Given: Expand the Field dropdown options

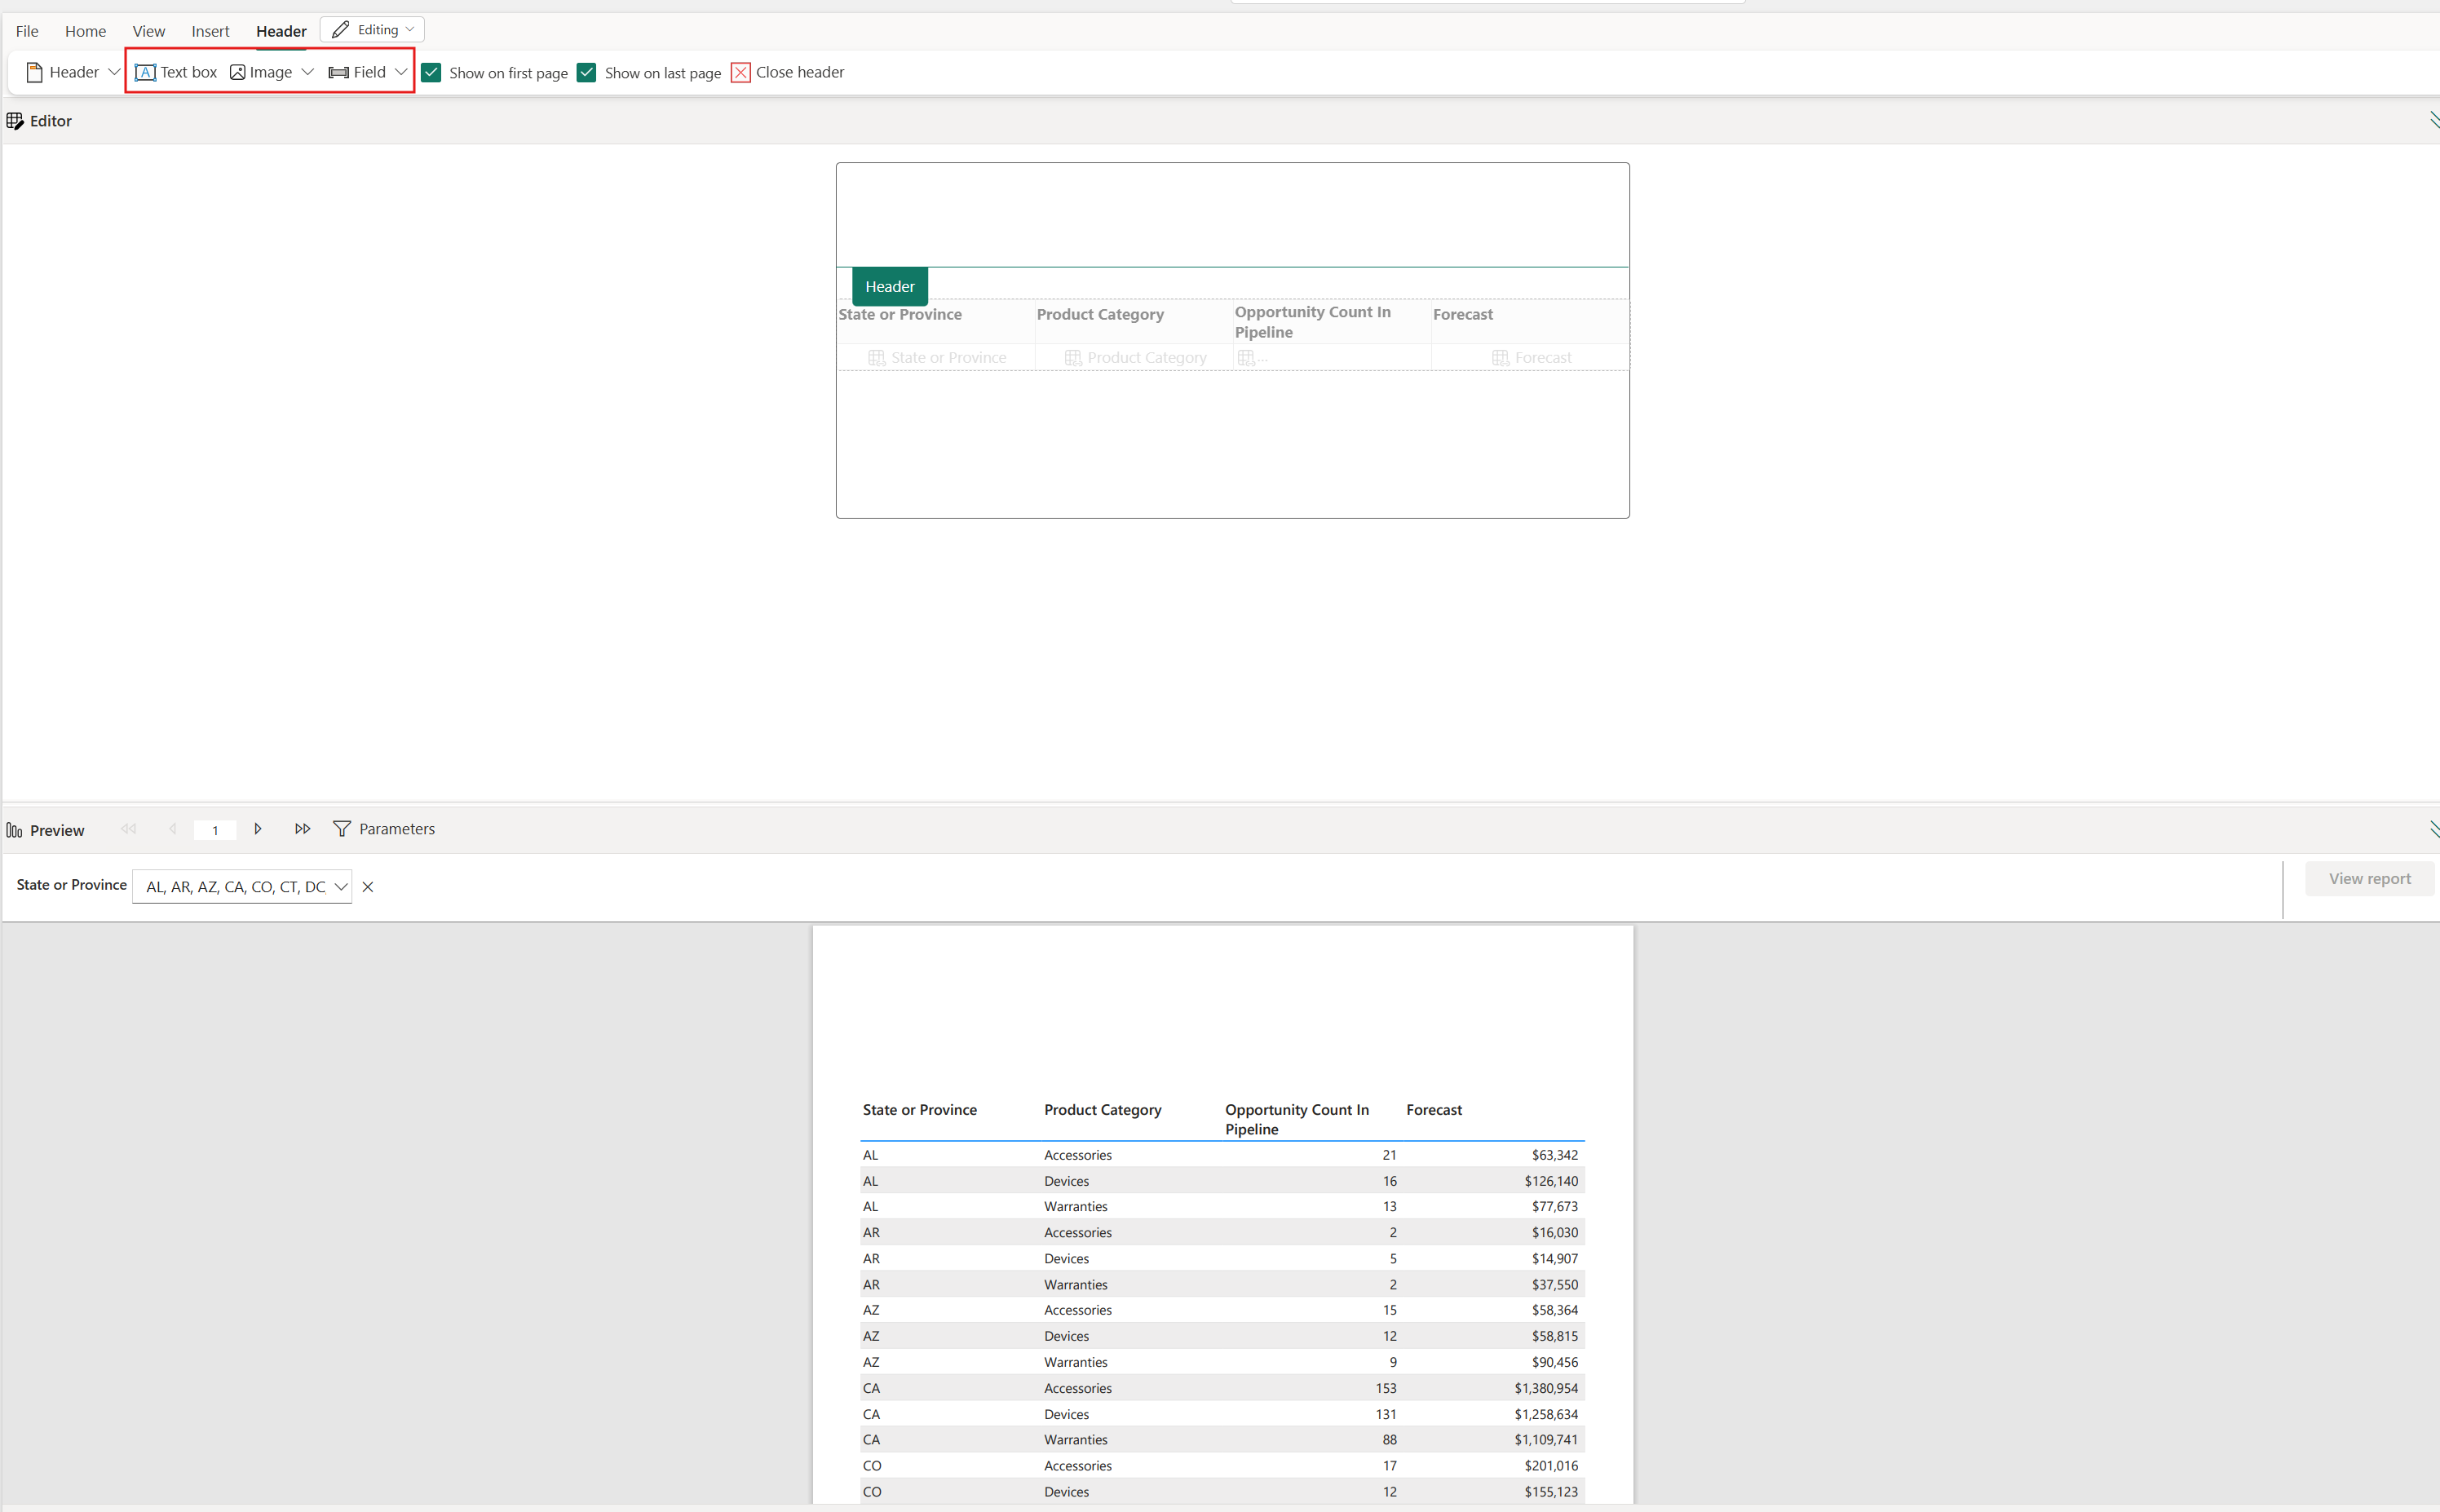Looking at the screenshot, I should pyautogui.click(x=399, y=72).
